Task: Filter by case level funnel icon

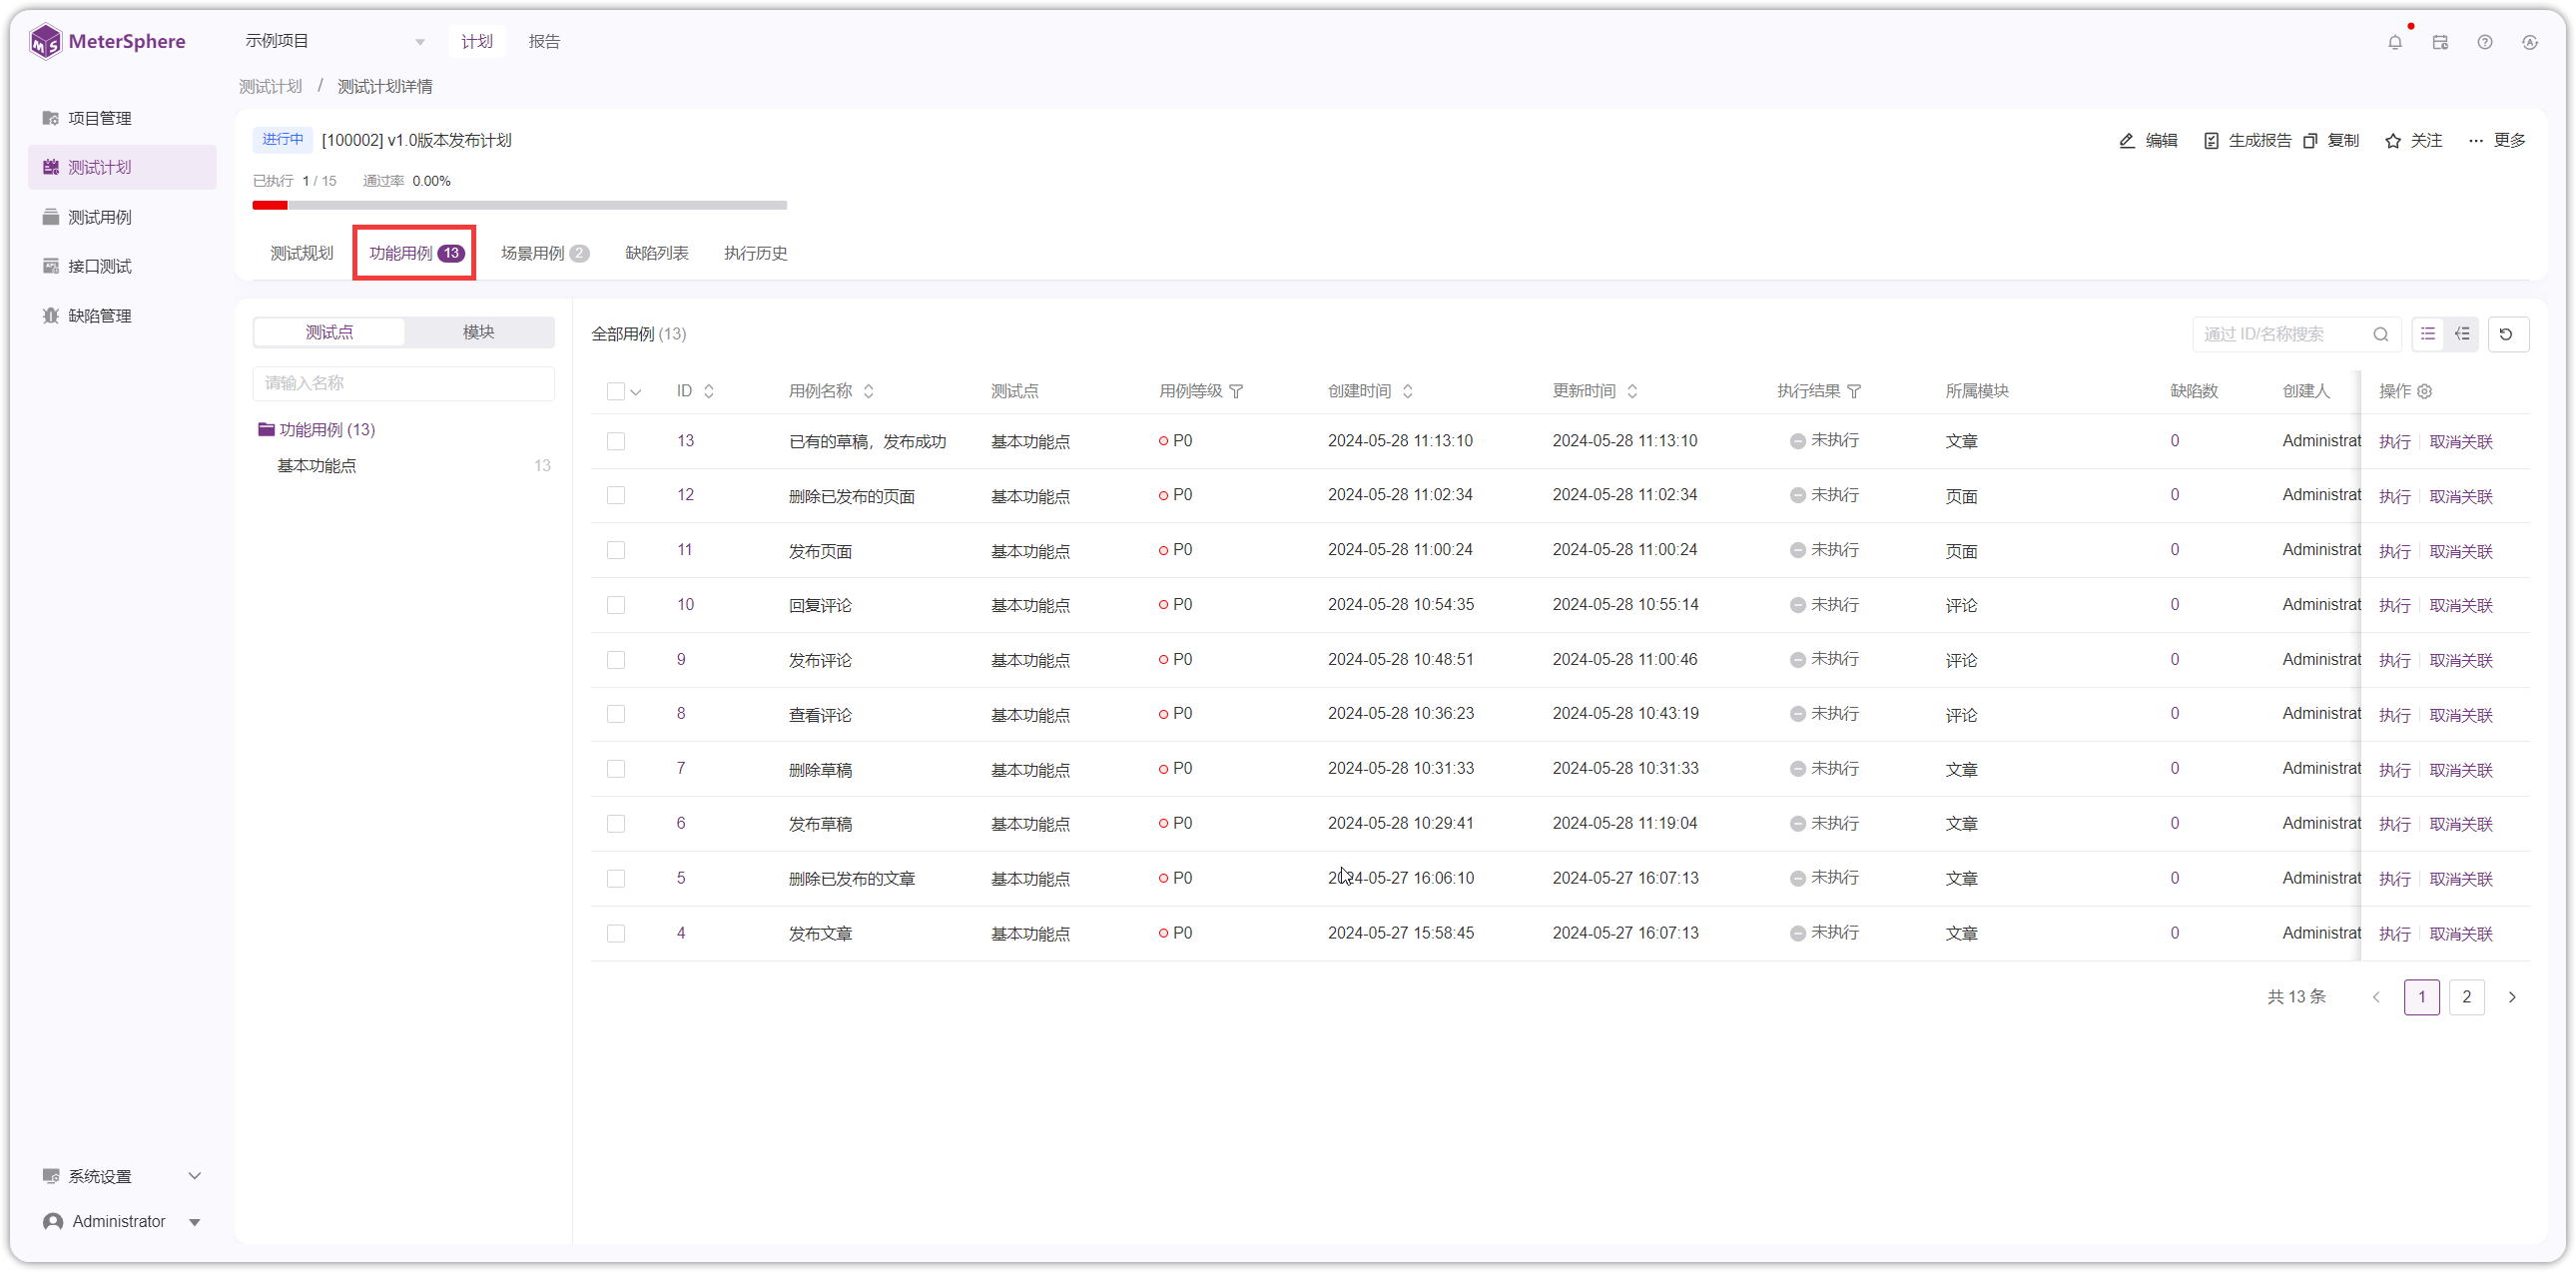Action: [x=1236, y=391]
